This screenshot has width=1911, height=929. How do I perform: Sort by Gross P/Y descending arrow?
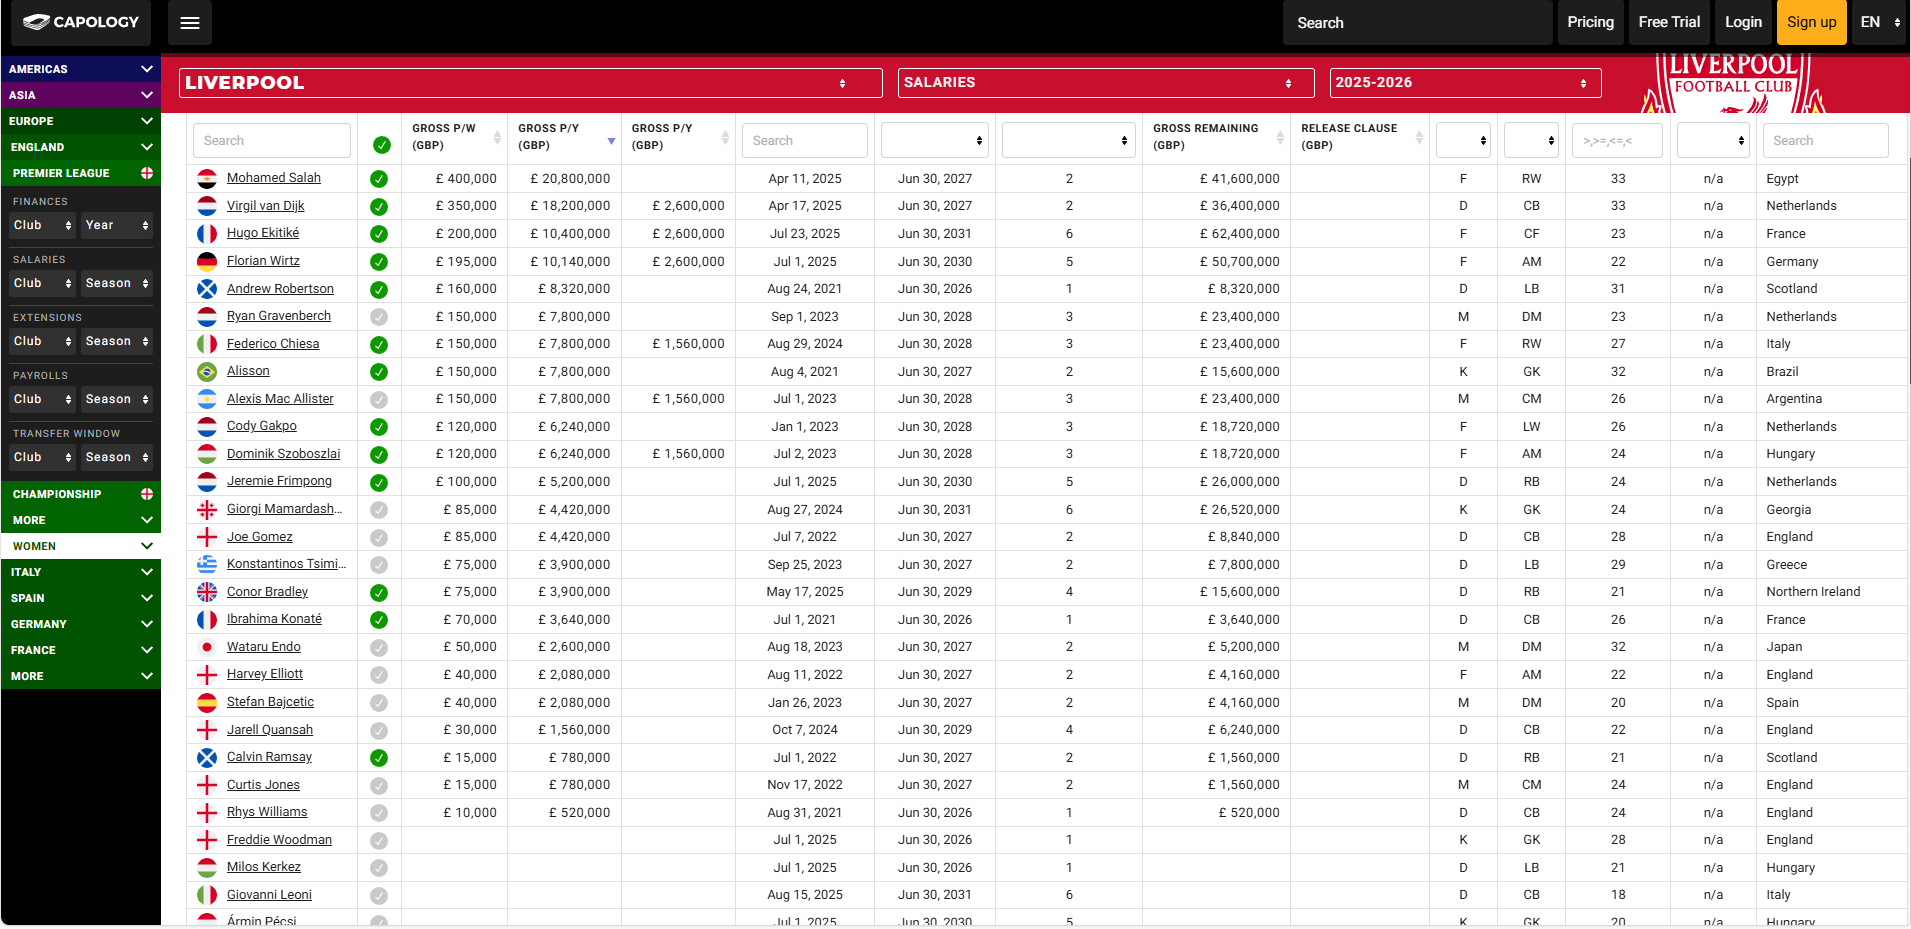click(x=611, y=142)
